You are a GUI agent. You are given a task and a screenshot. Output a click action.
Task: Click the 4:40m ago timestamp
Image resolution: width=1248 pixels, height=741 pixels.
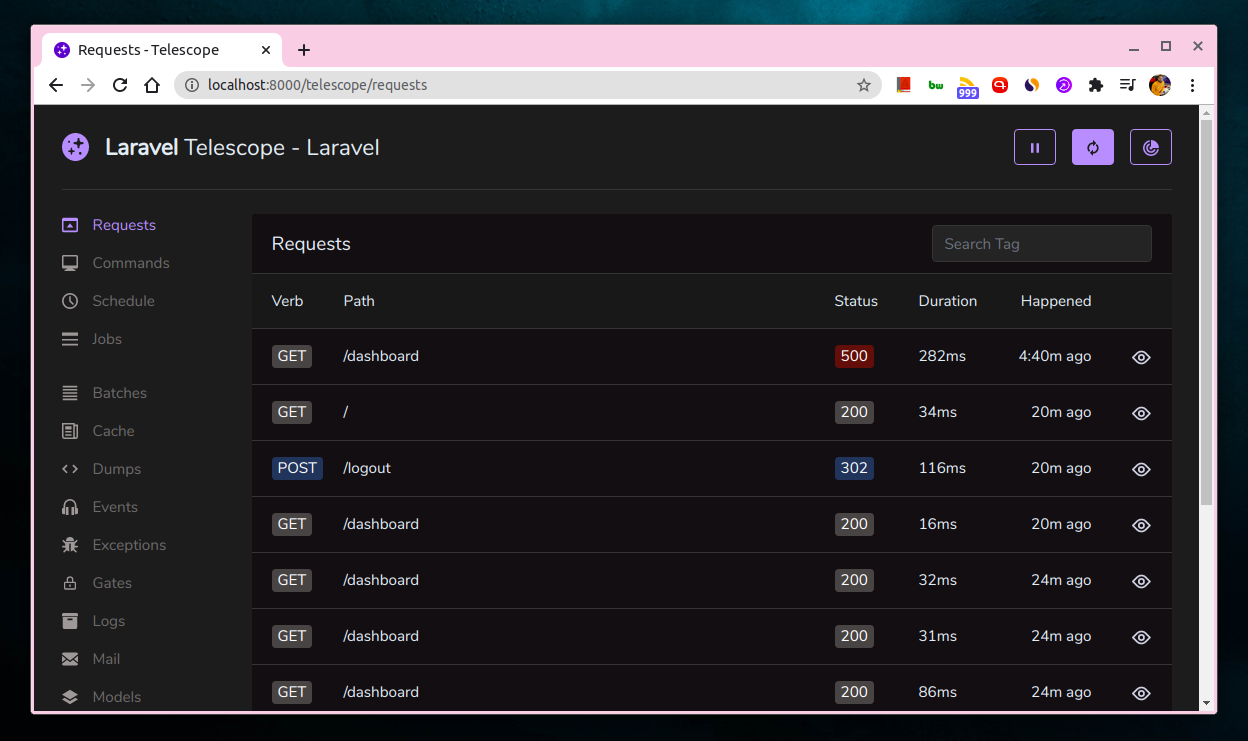pyautogui.click(x=1055, y=356)
